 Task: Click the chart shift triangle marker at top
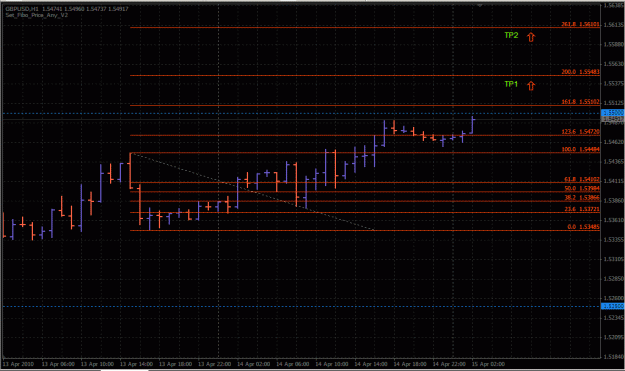coord(480,5)
